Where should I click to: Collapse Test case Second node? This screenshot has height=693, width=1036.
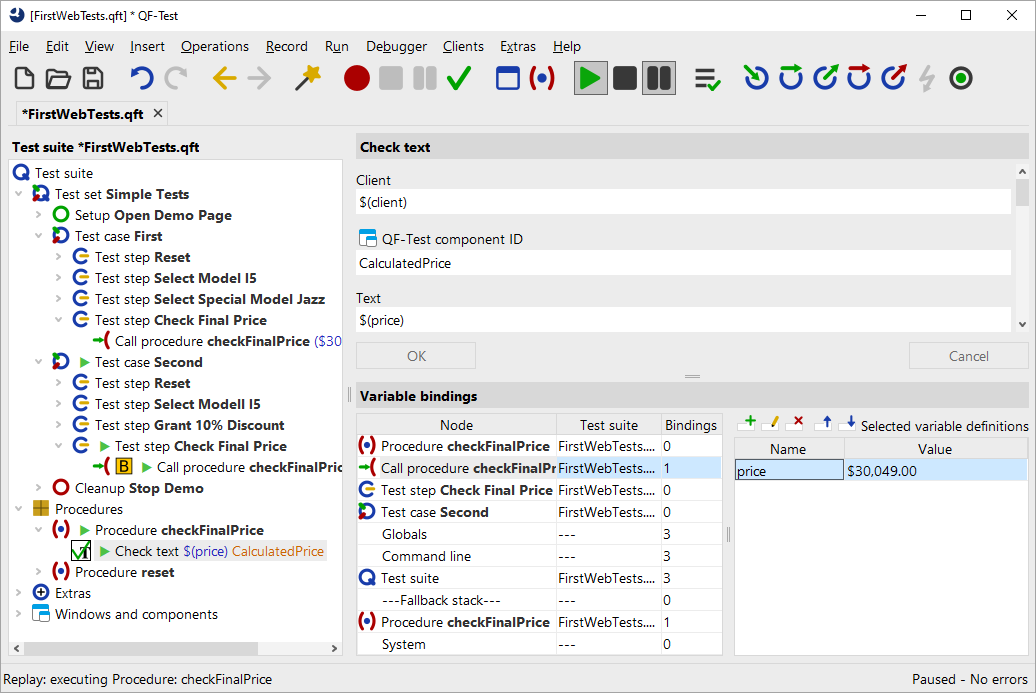coord(38,362)
